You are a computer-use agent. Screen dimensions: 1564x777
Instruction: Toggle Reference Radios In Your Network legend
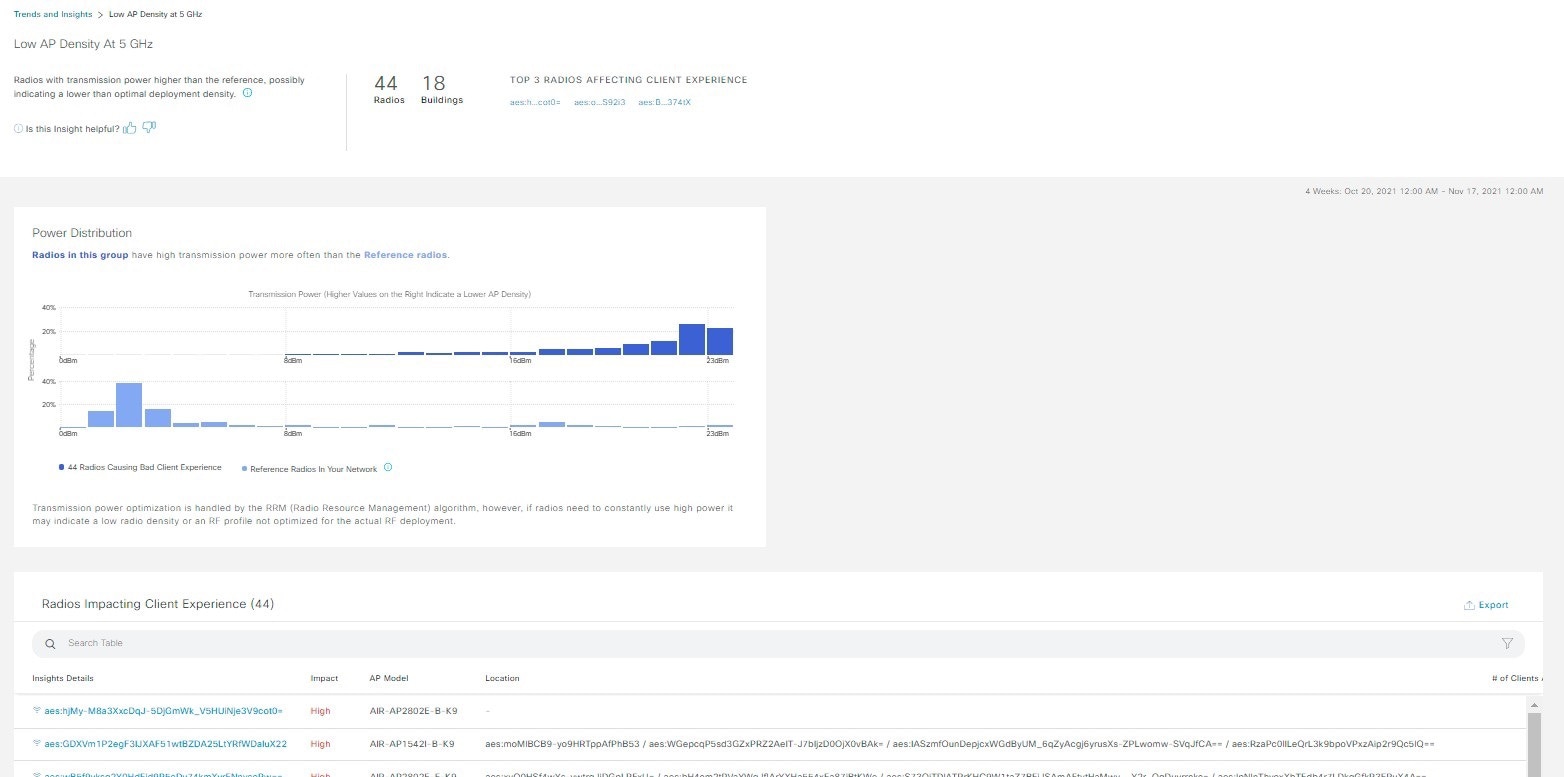pyautogui.click(x=310, y=467)
